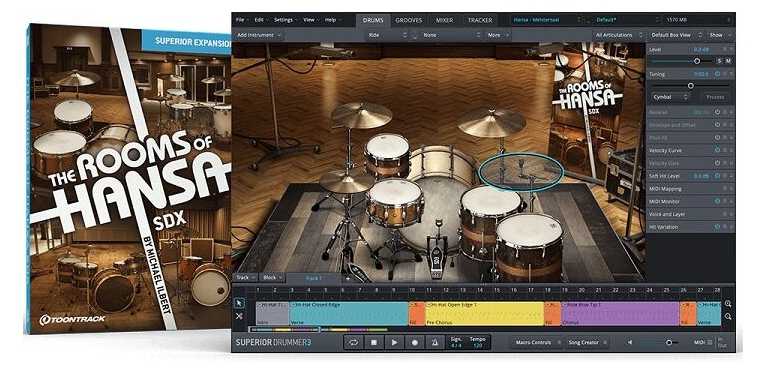This screenshot has width=759, height=369.
Task: Zoom in on the timeline
Action: [728, 304]
